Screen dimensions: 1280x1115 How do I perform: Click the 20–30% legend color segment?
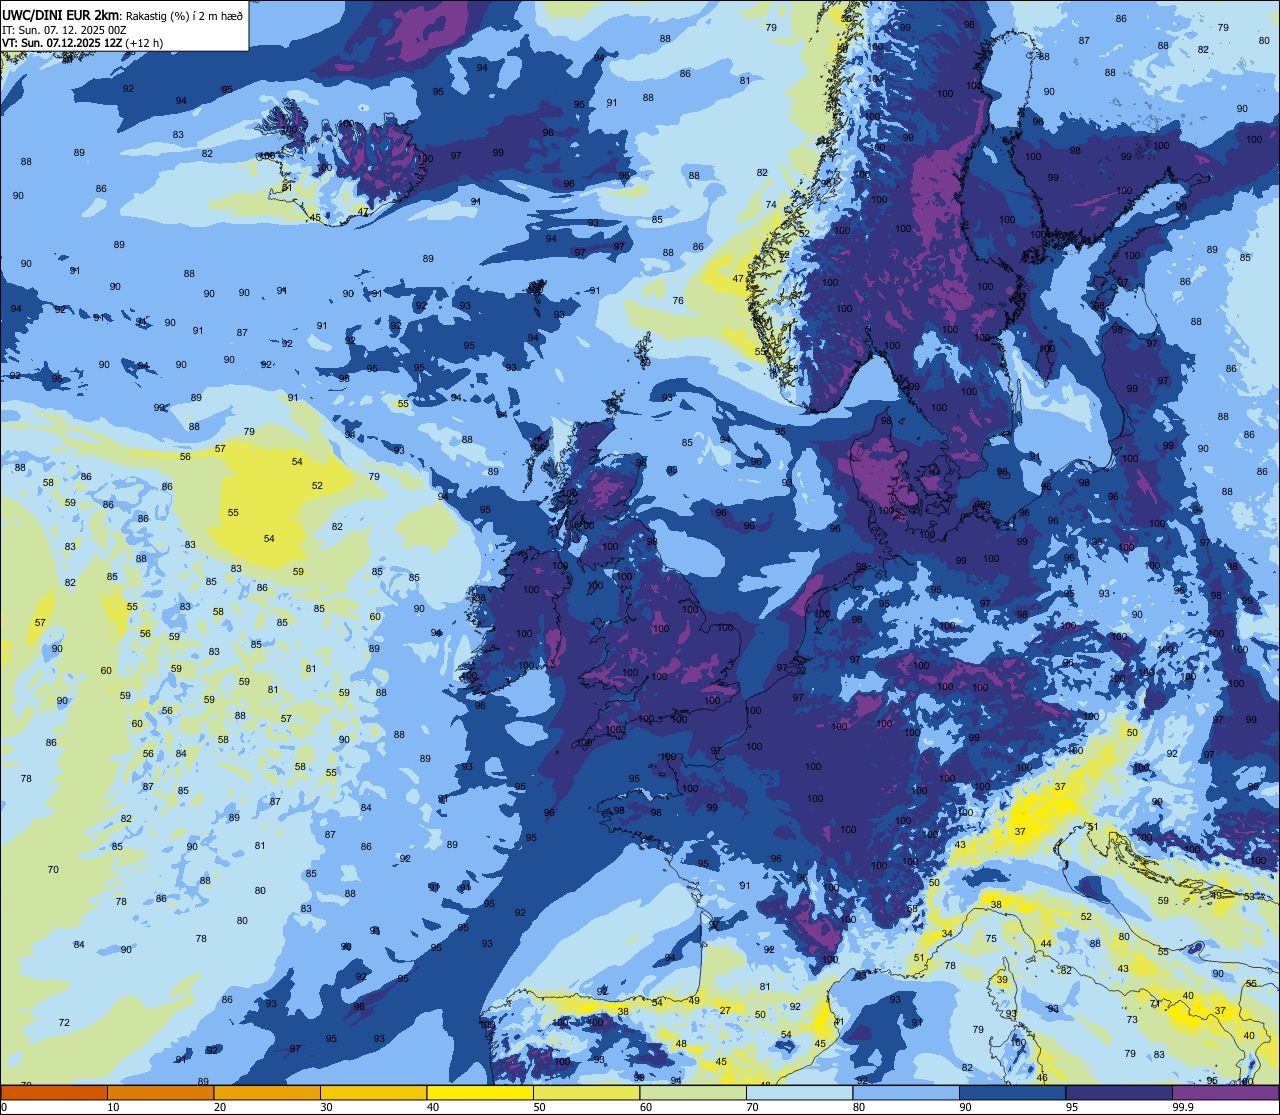pos(267,1092)
